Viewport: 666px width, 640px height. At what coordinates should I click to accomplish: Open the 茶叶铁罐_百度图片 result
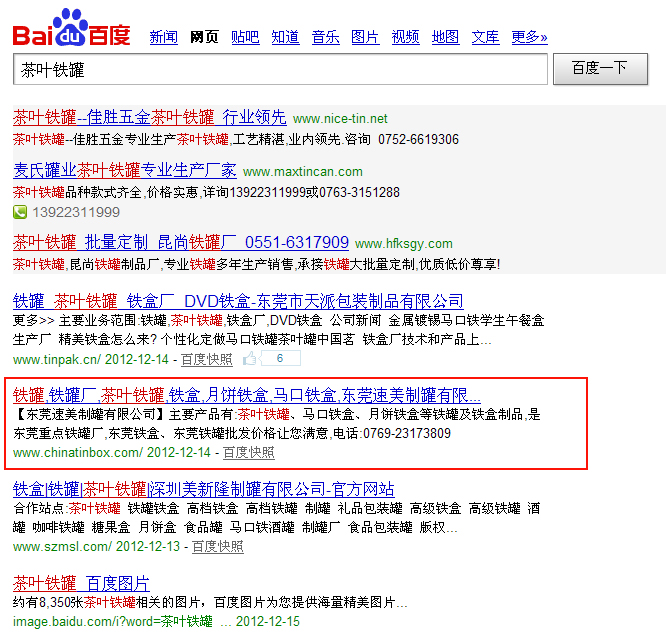(x=81, y=582)
